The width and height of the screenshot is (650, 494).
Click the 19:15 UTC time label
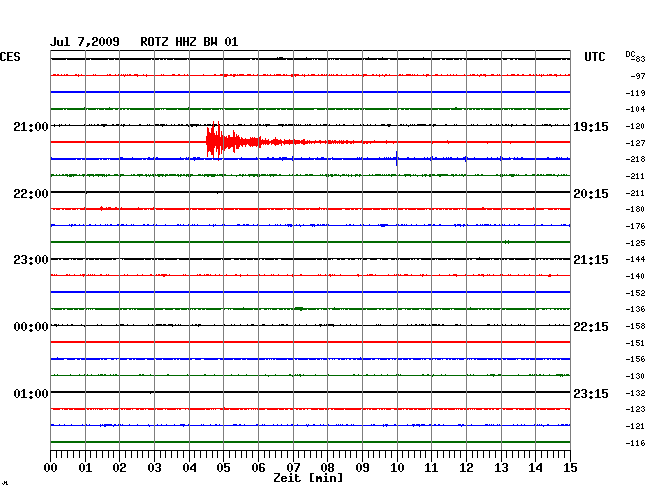(591, 127)
